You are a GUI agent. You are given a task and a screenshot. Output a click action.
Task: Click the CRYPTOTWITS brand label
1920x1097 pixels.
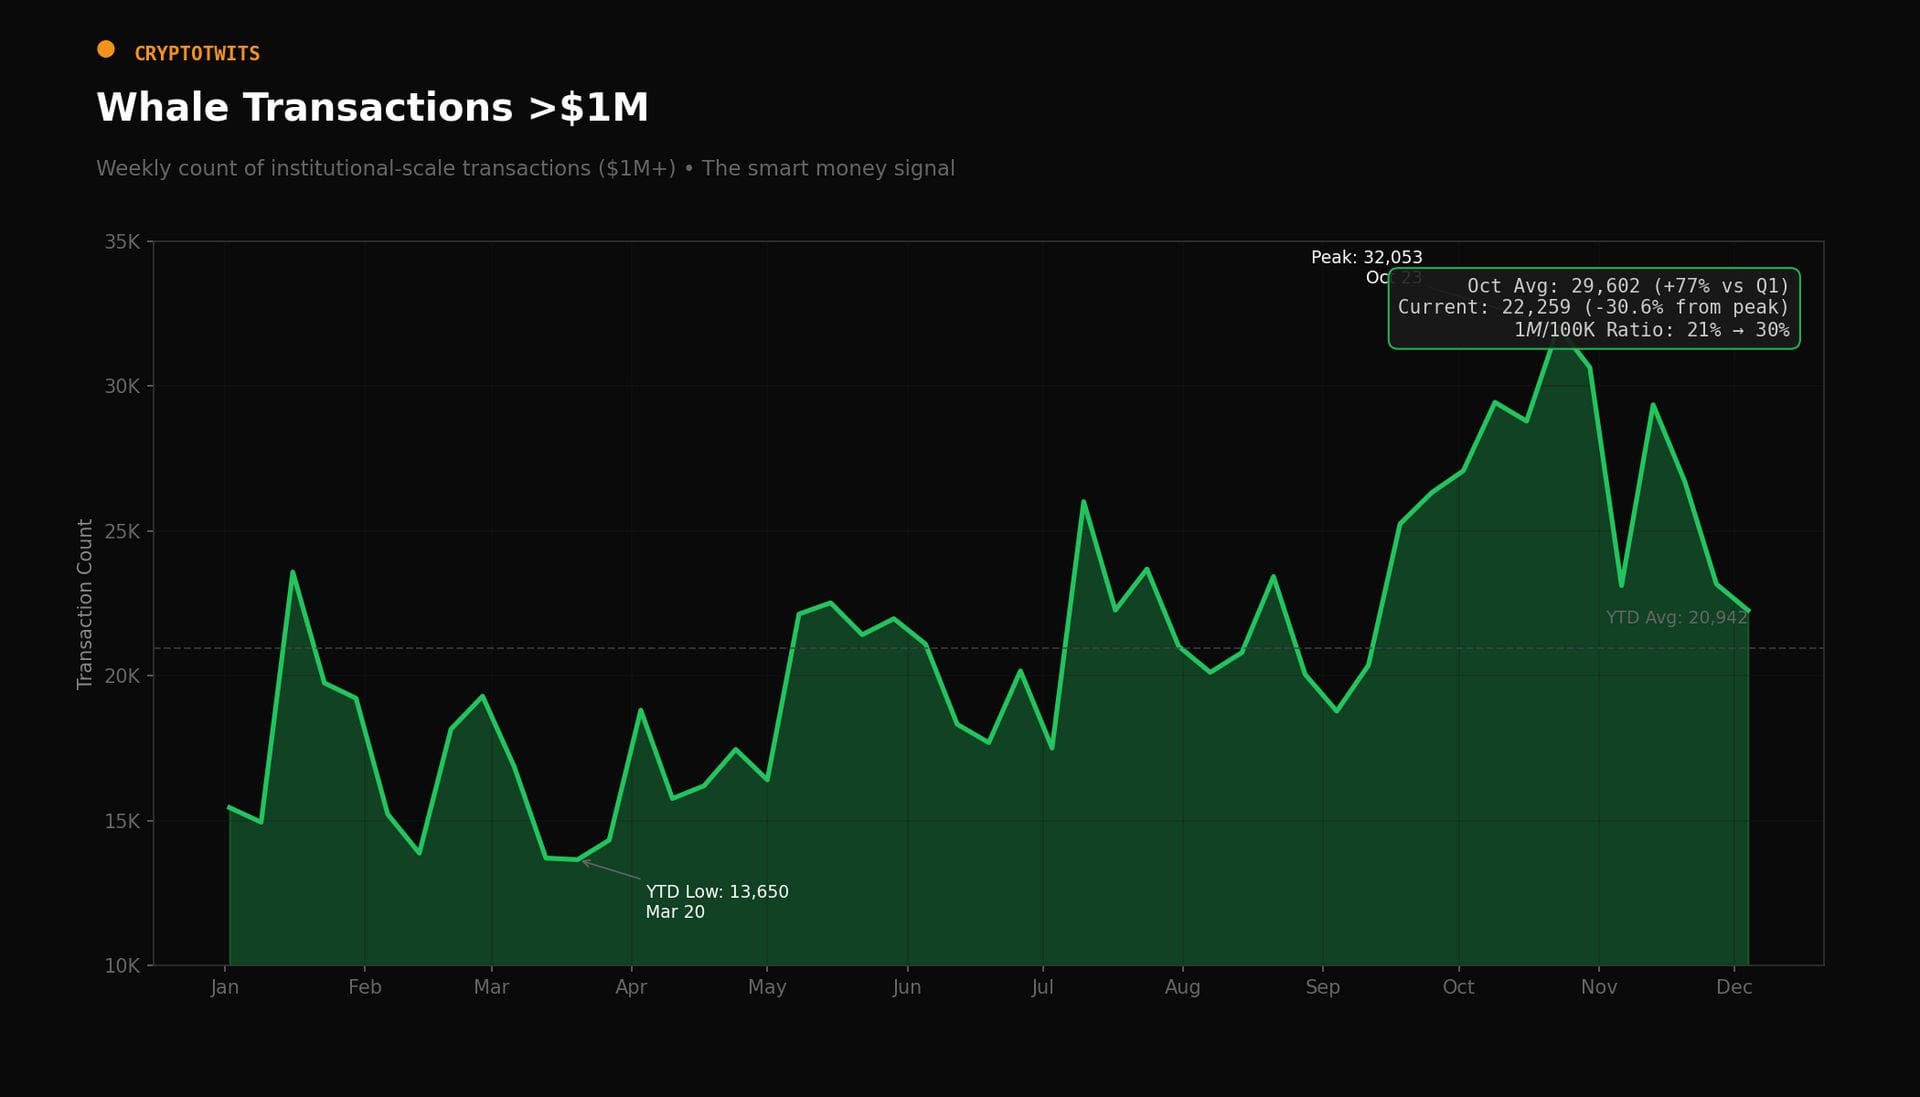[197, 54]
